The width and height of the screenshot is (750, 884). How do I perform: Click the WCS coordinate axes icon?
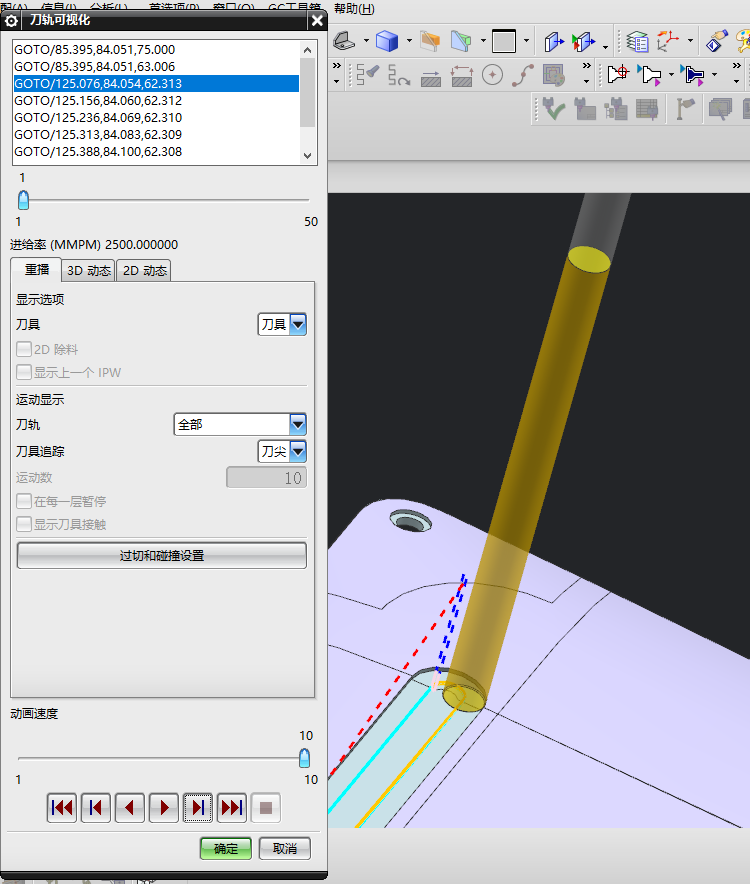click(668, 41)
